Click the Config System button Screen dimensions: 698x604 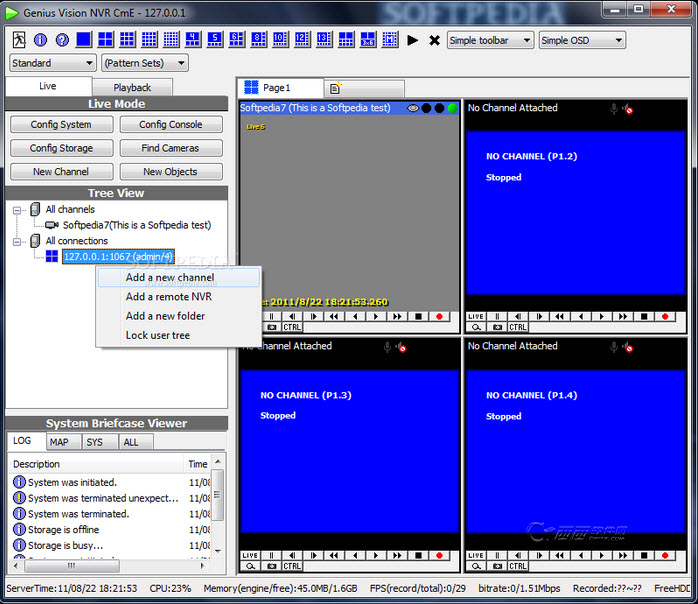click(x=61, y=125)
